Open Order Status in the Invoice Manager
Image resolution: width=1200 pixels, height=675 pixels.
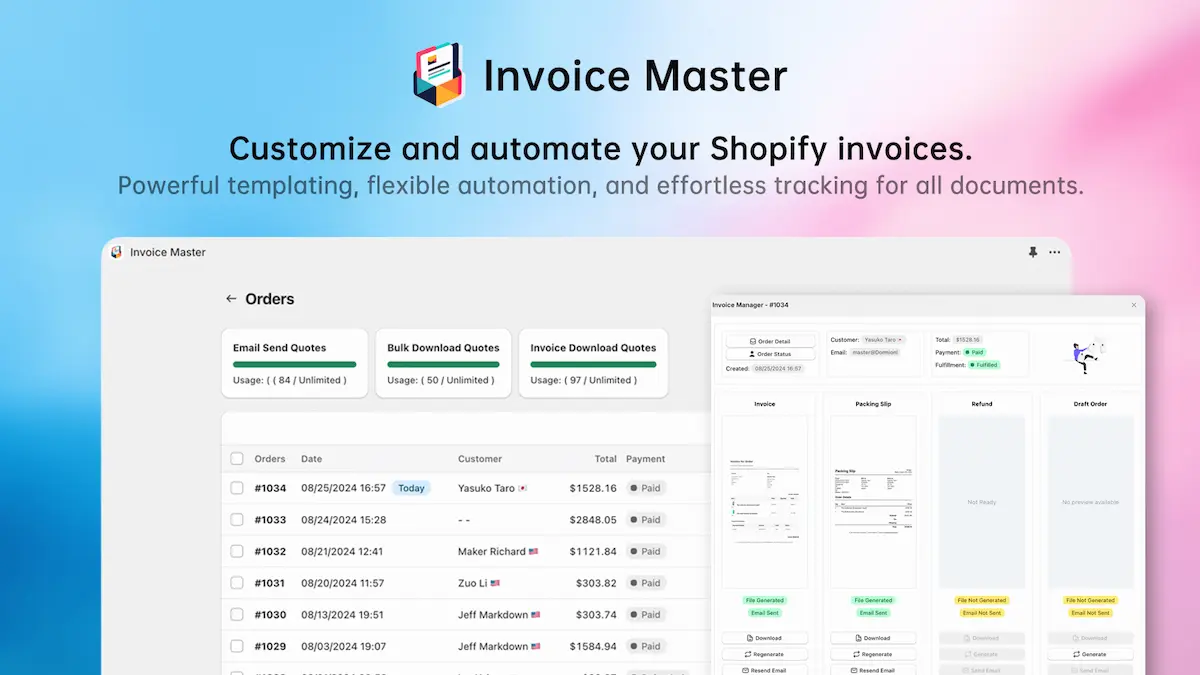772,354
